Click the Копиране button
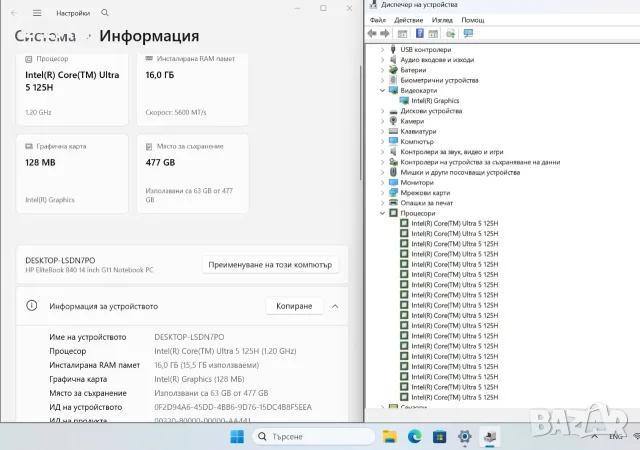This screenshot has height=450, width=640. point(294,306)
